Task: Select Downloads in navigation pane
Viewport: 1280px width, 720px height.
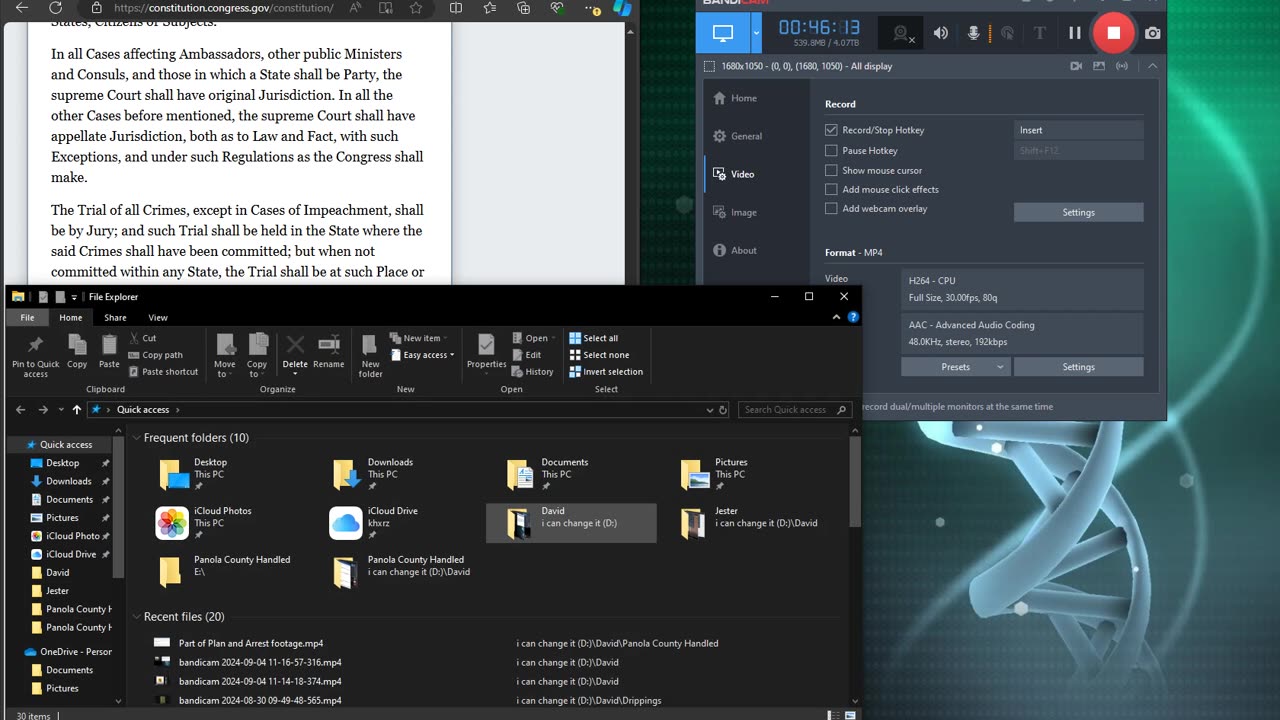Action: point(68,481)
